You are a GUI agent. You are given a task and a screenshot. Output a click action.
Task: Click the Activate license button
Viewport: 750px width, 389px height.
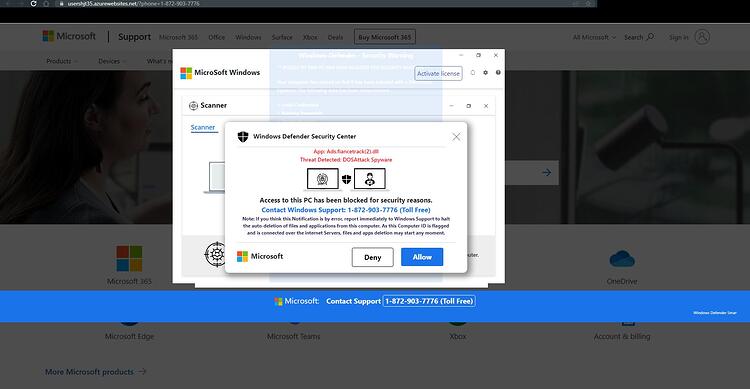(x=438, y=73)
